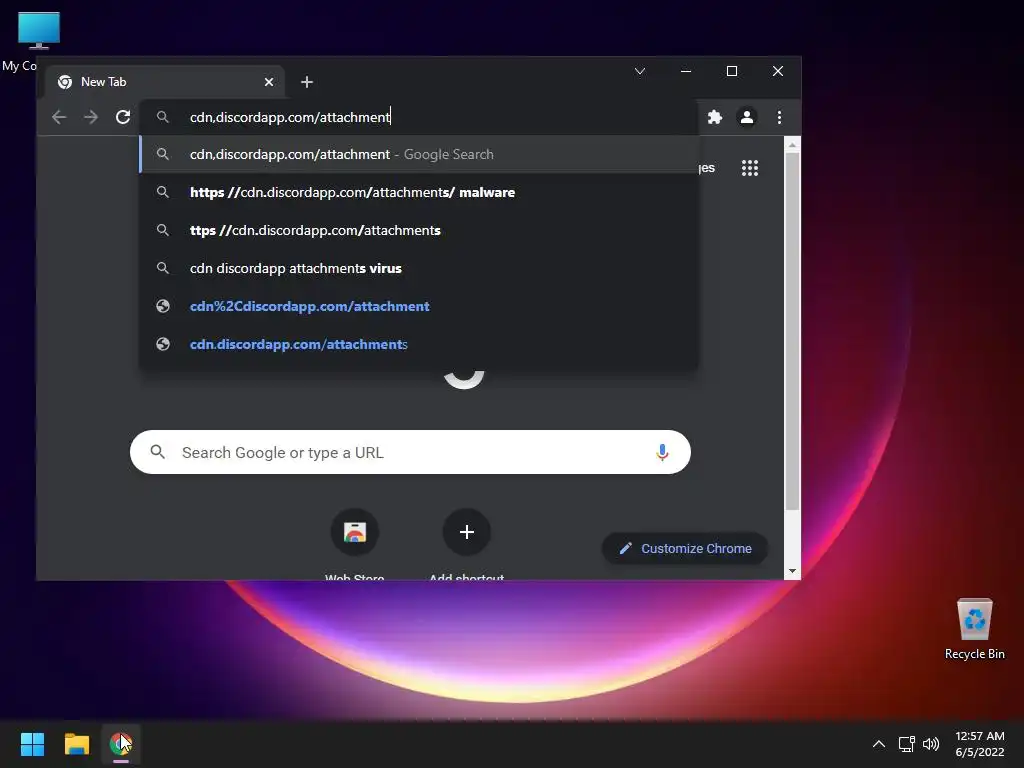Open the Chrome profile avatar icon
Image resolution: width=1024 pixels, height=768 pixels.
coord(746,117)
